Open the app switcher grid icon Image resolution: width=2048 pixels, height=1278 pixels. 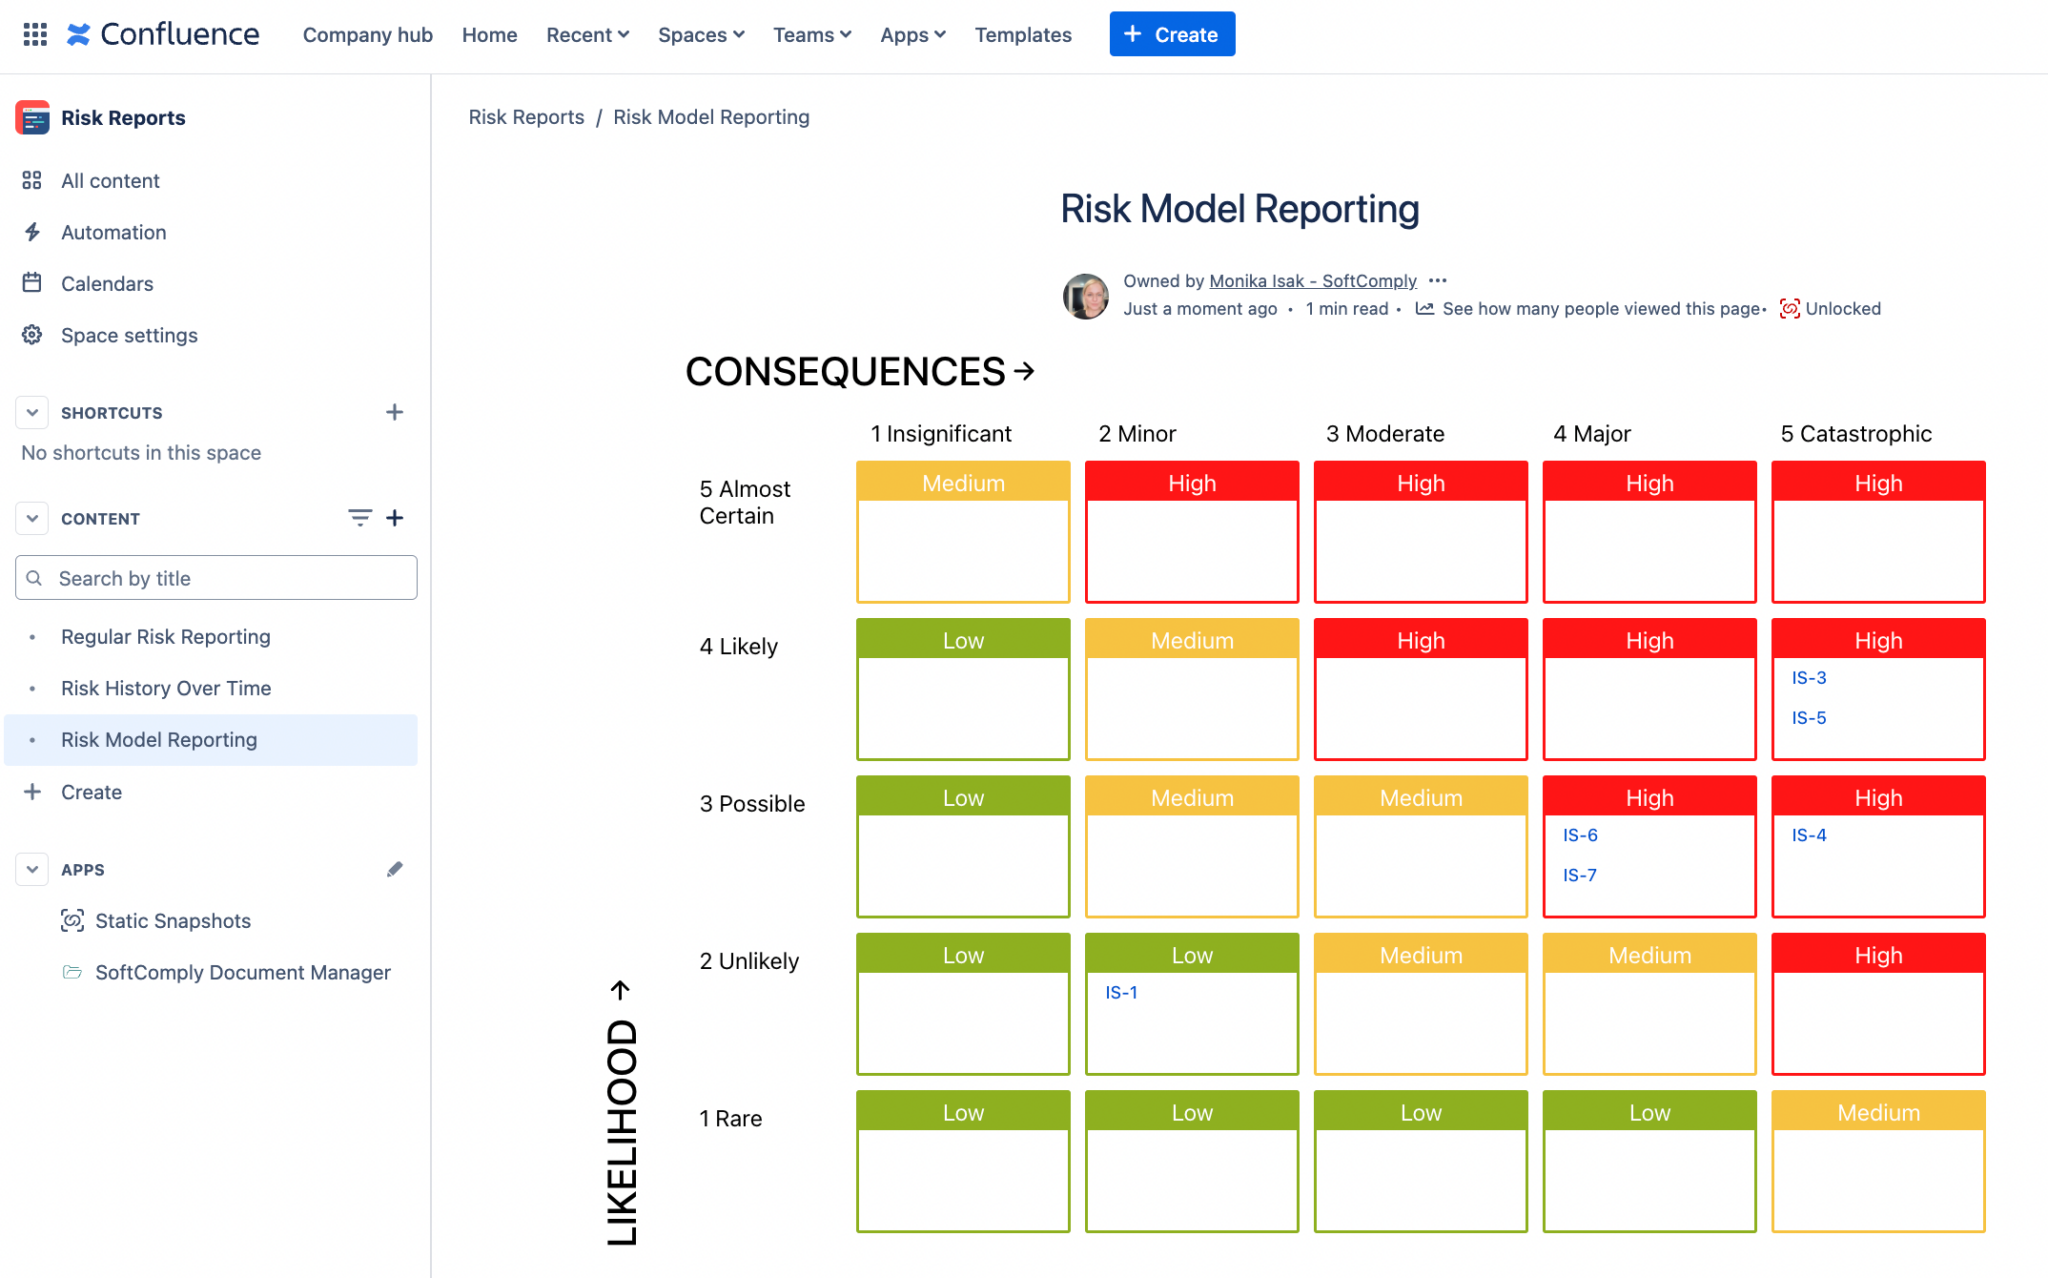pyautogui.click(x=34, y=33)
